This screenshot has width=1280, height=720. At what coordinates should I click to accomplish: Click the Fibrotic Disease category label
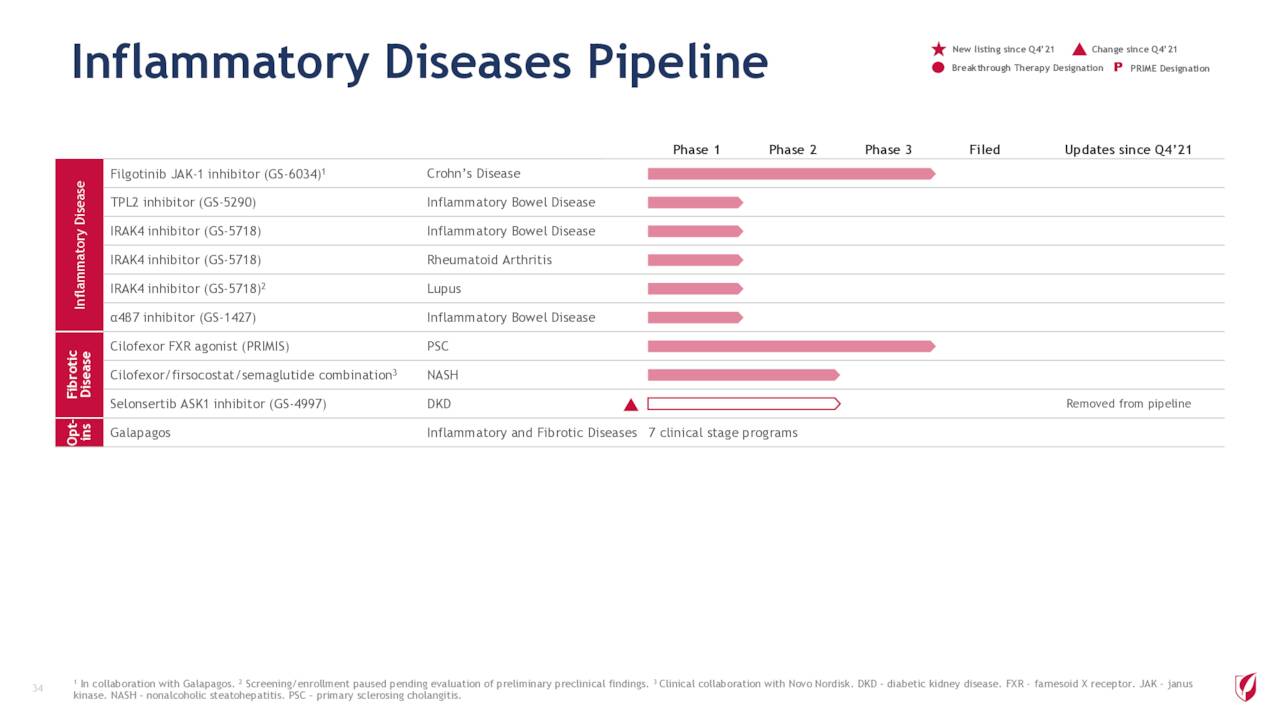80,375
